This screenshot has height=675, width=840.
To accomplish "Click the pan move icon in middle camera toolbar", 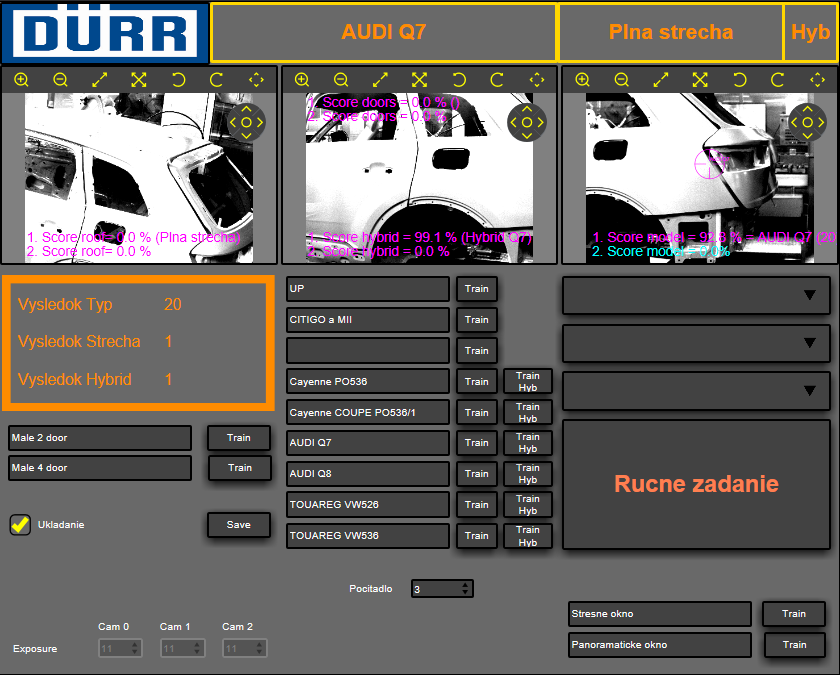I will [x=537, y=80].
